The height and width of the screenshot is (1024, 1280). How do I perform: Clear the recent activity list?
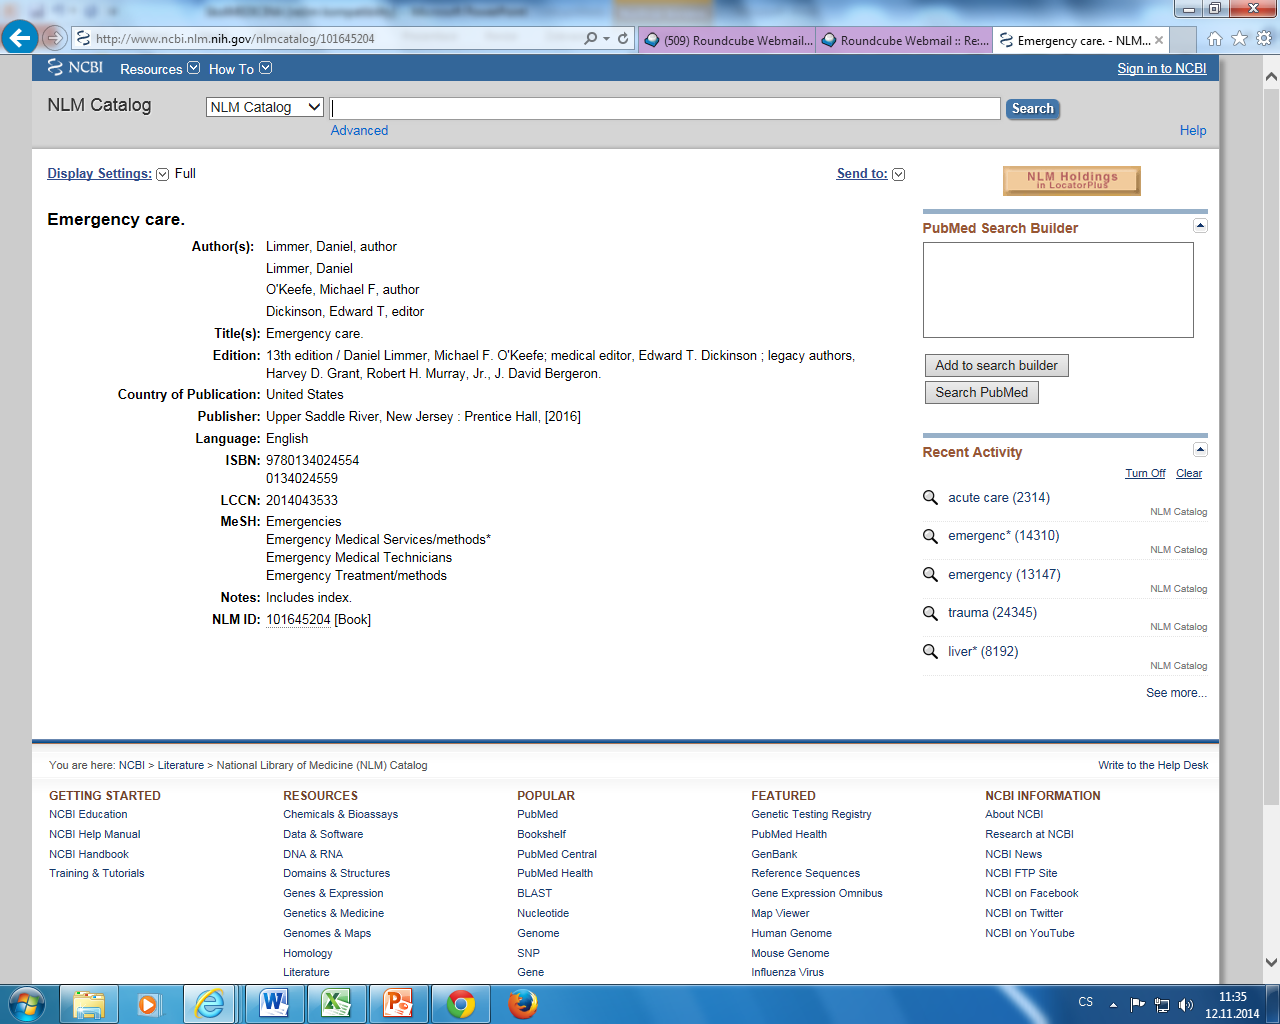tap(1189, 474)
